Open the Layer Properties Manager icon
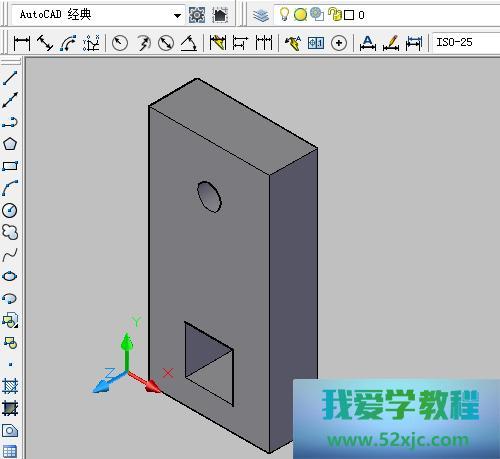 [x=261, y=15]
